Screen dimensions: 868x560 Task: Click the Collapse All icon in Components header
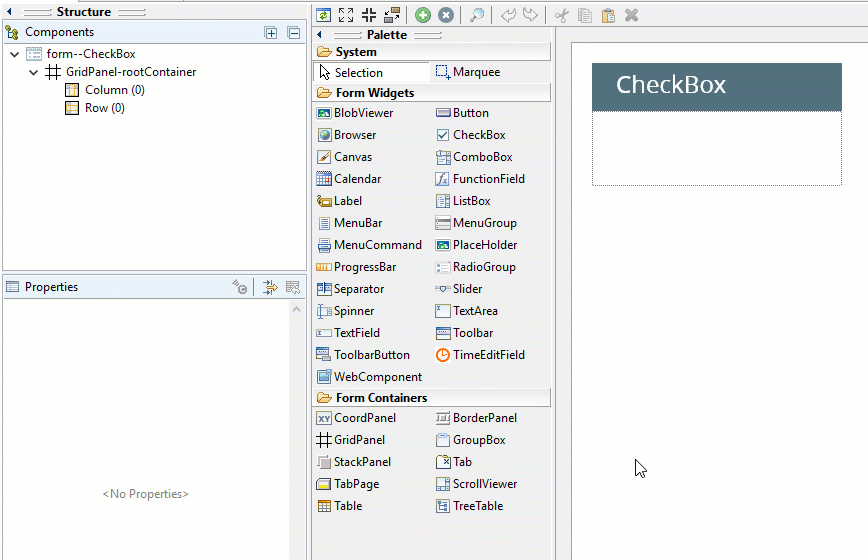point(294,33)
